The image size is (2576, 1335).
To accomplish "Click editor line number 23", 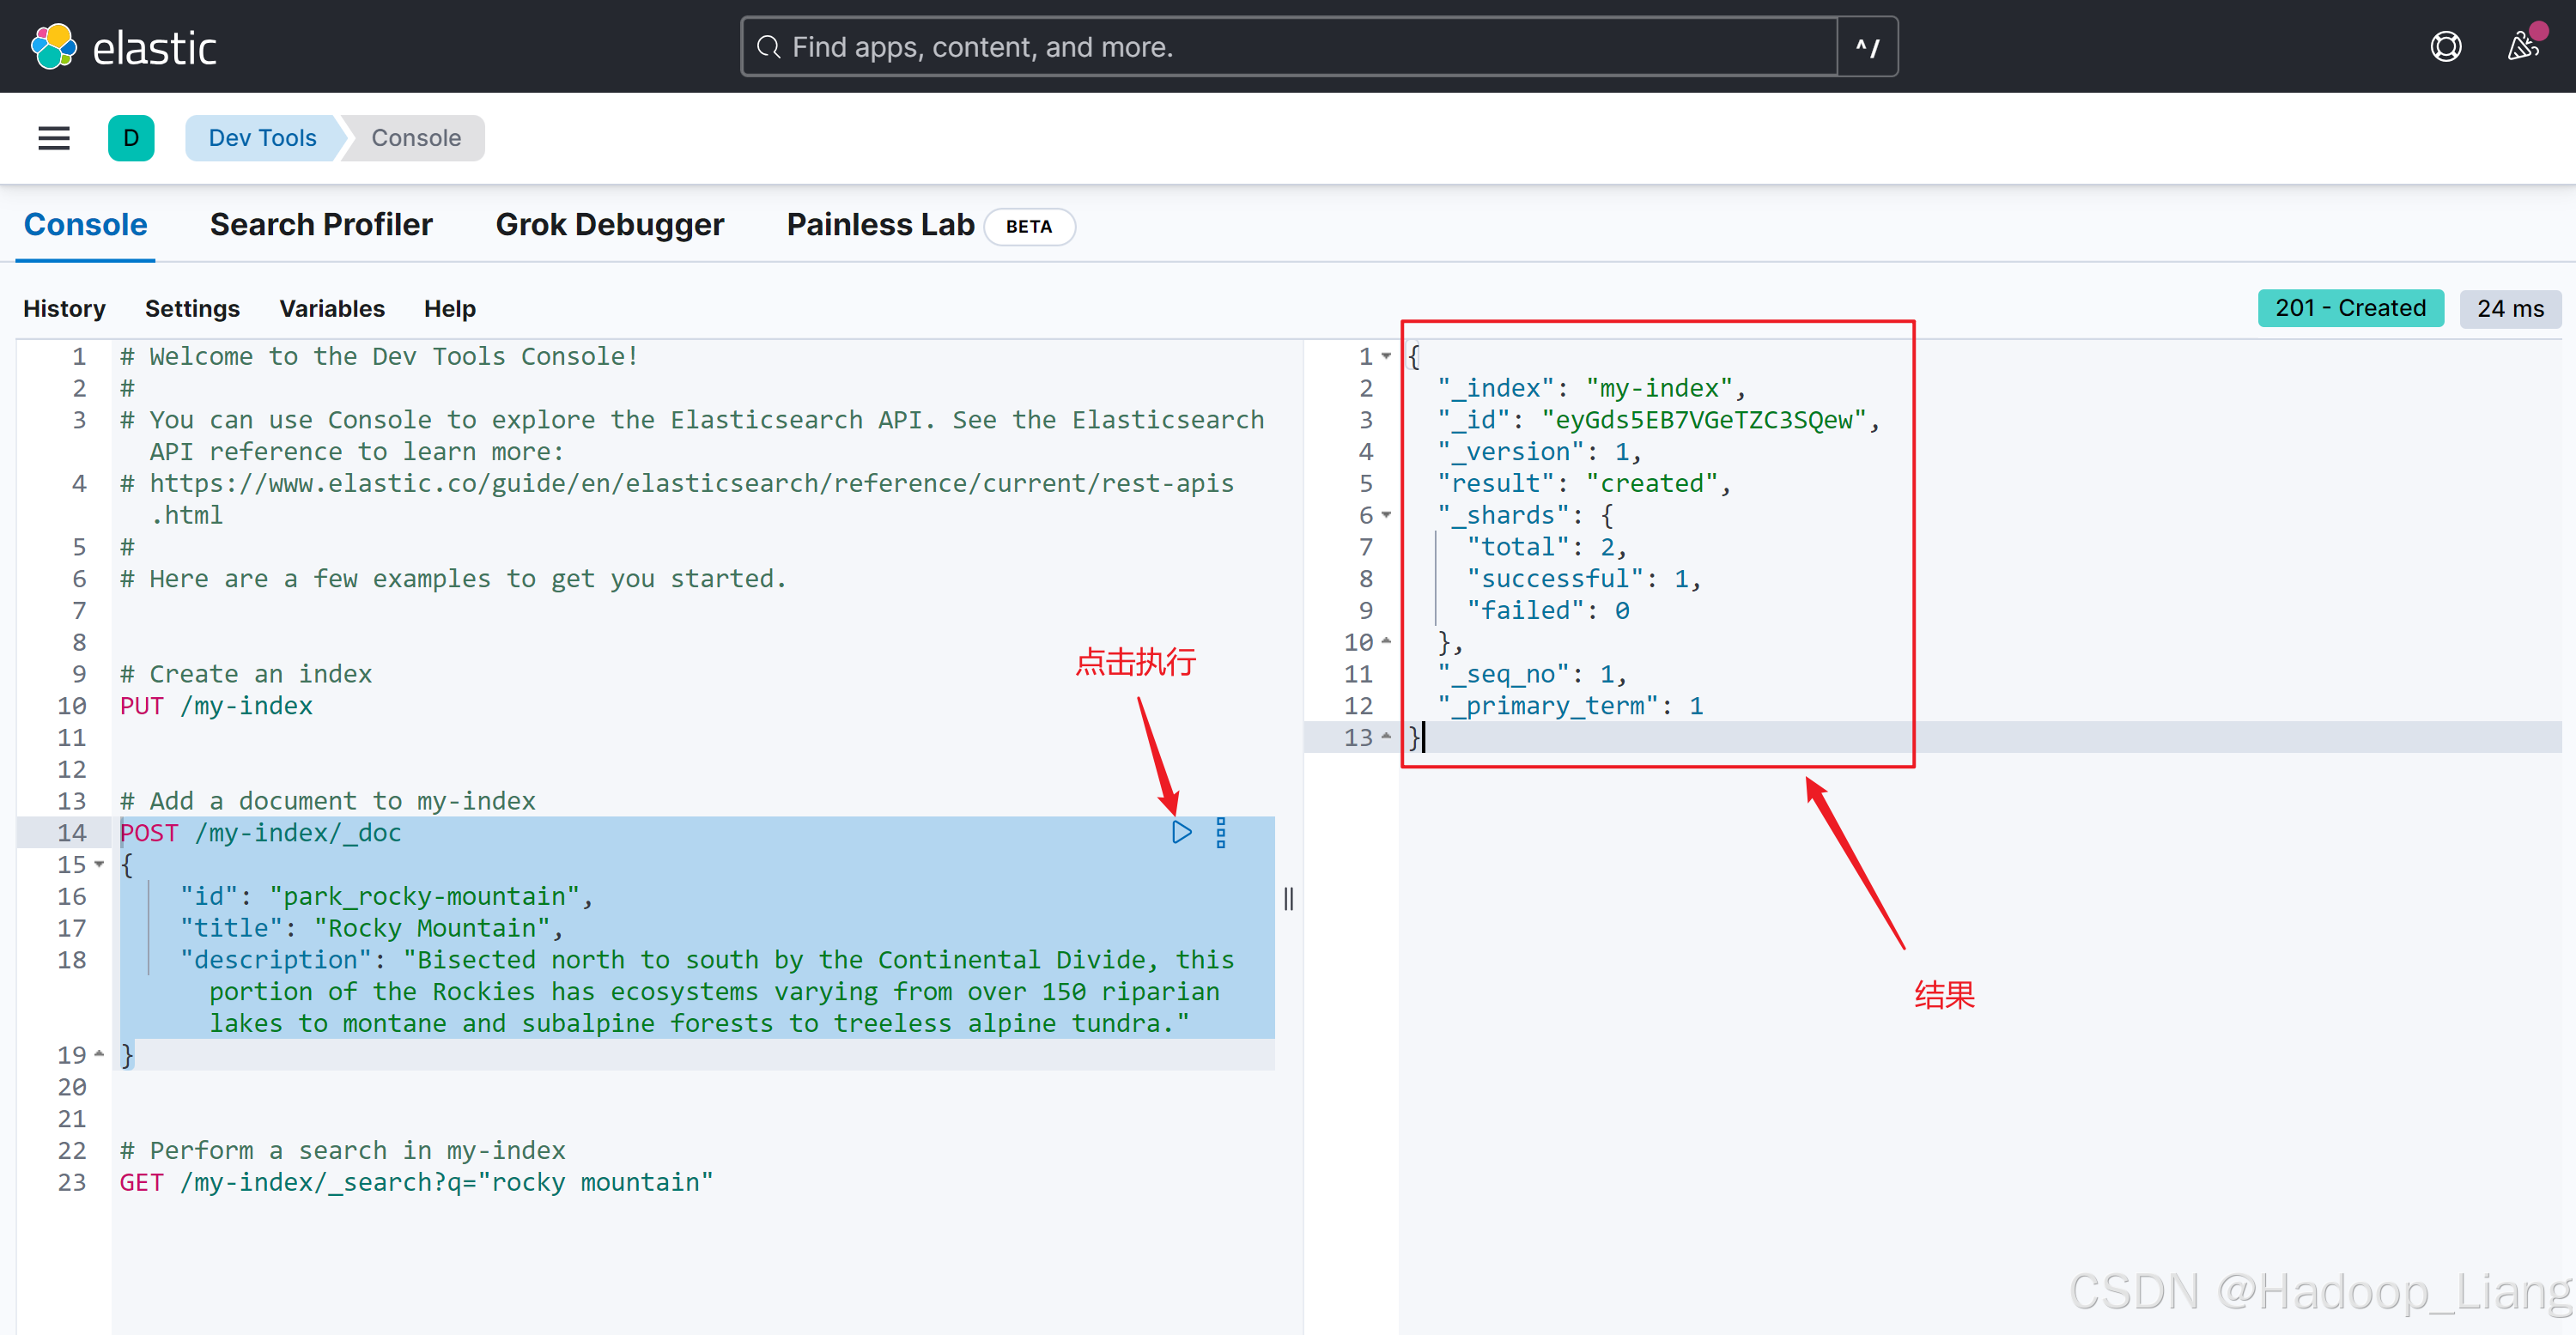I will [x=72, y=1182].
